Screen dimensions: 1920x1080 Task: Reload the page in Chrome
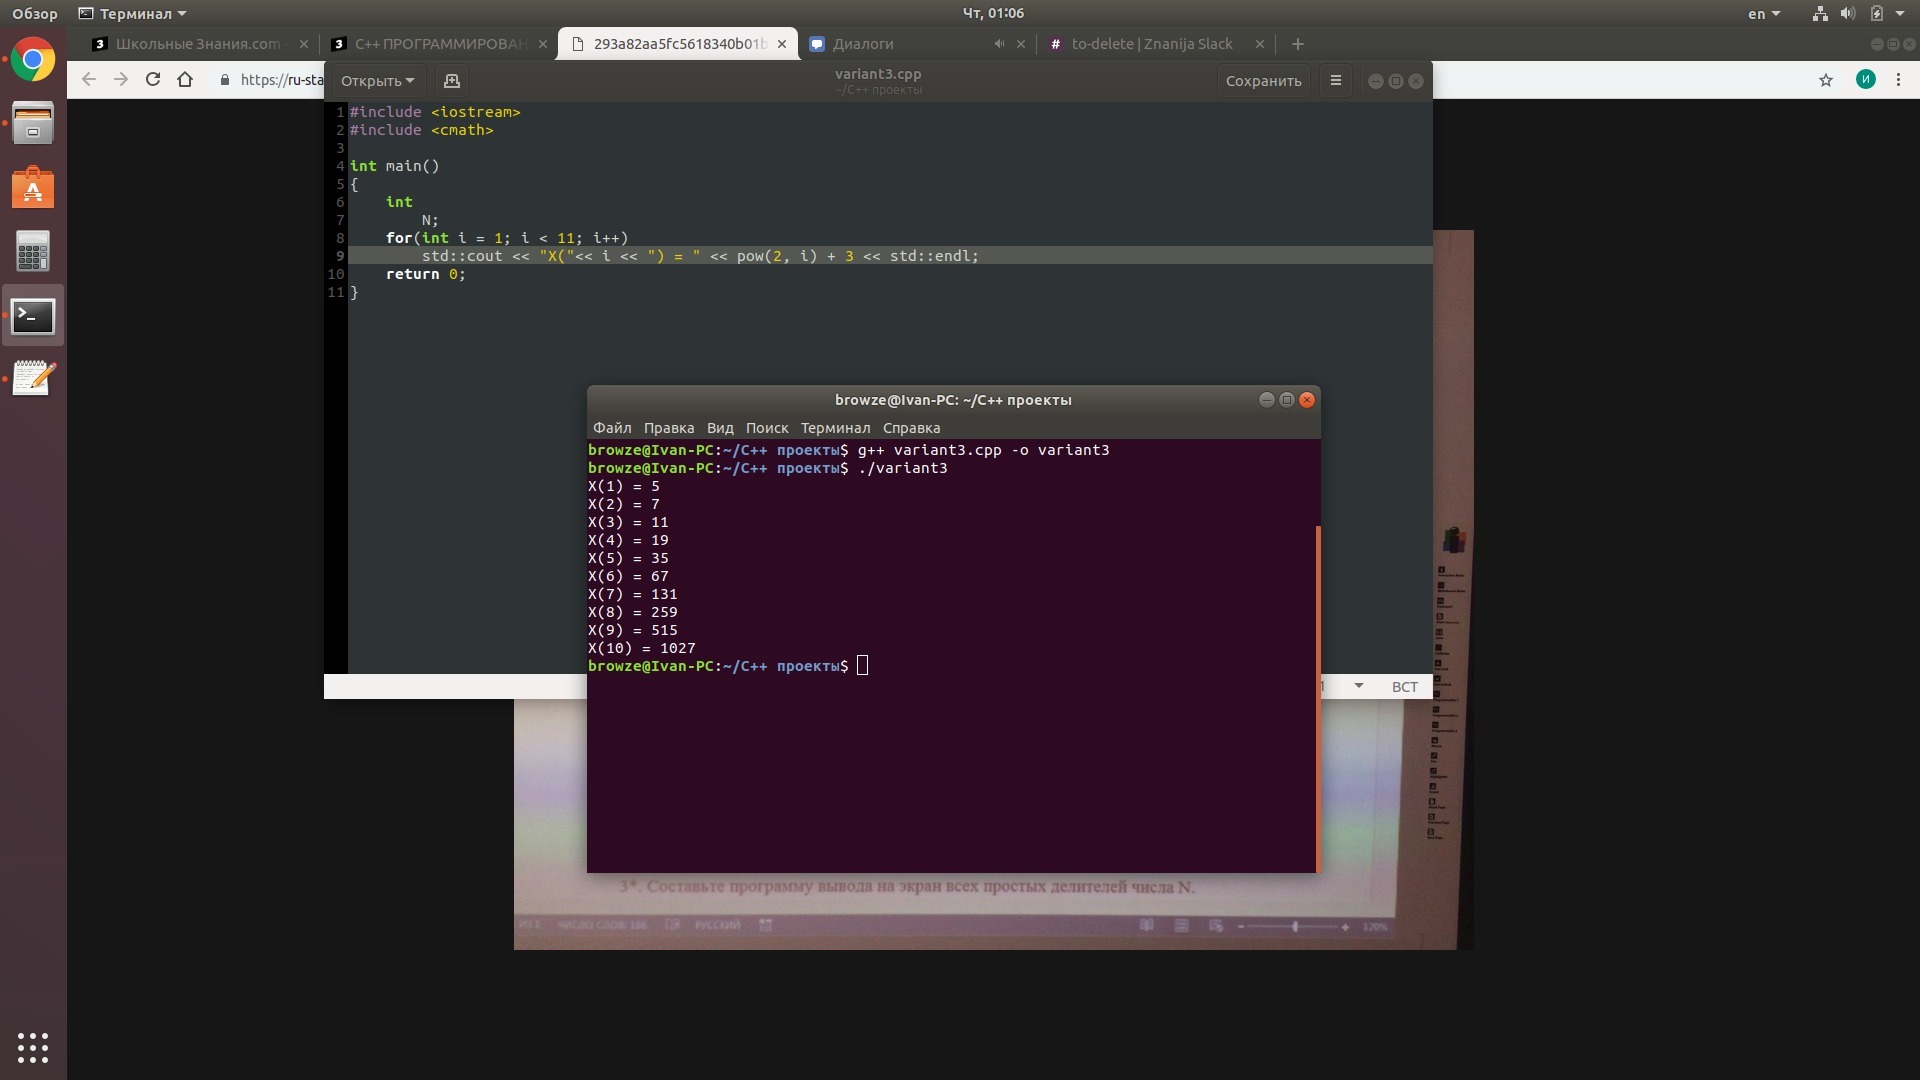[x=153, y=80]
